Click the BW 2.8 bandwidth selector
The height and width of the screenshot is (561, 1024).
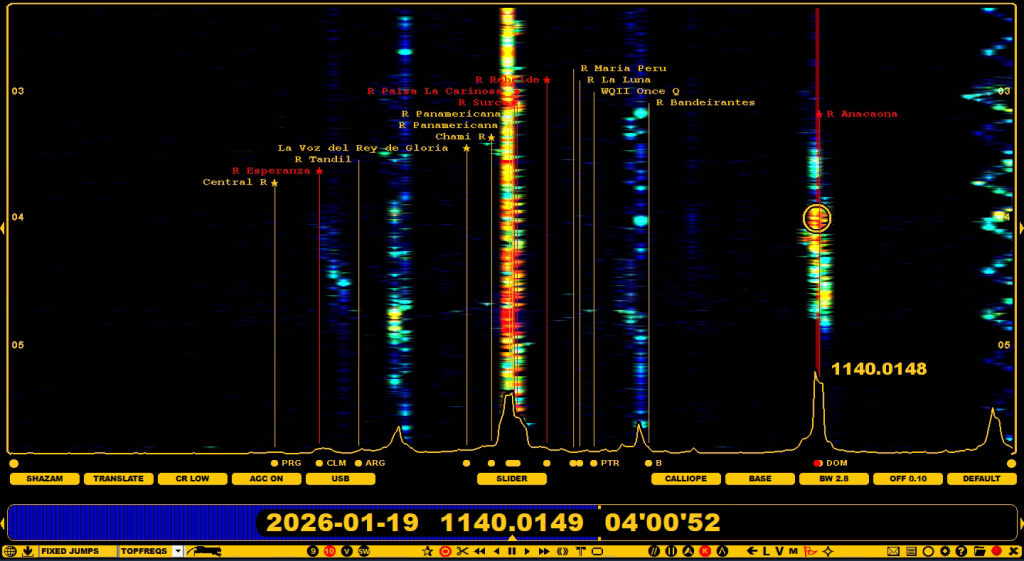click(833, 479)
